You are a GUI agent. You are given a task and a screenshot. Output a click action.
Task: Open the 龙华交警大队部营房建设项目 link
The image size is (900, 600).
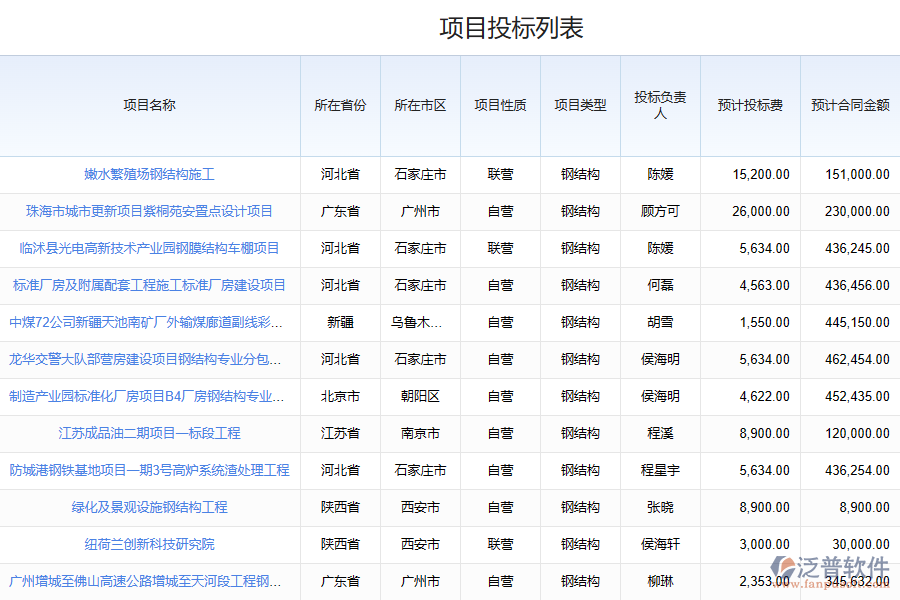(x=146, y=359)
